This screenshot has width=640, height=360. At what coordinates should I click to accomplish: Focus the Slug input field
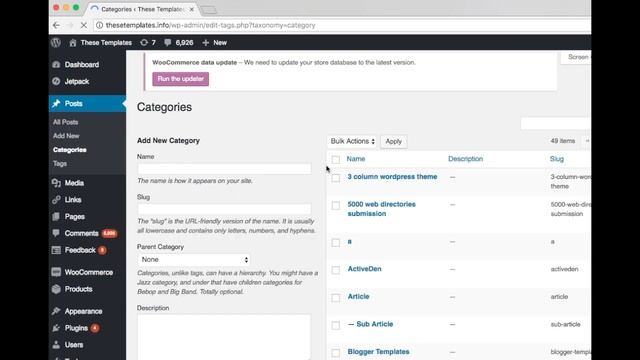tap(224, 209)
